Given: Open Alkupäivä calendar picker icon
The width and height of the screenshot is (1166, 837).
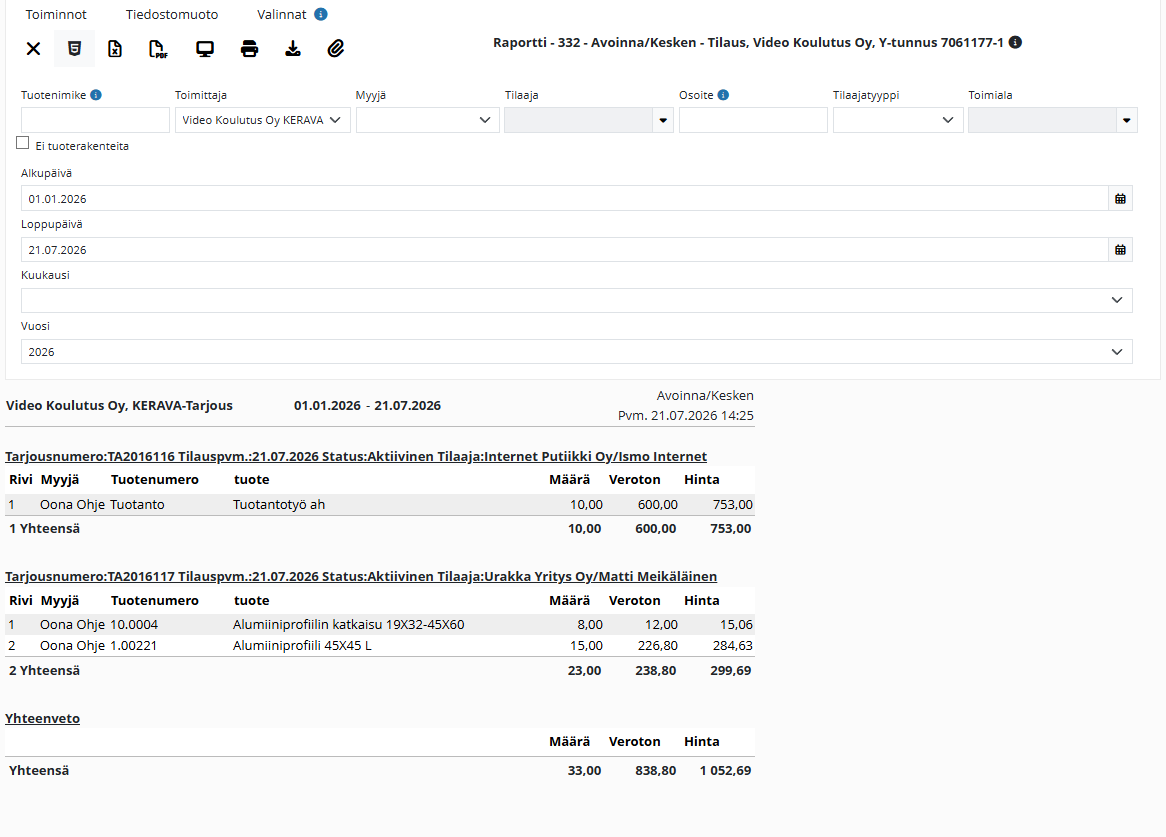Looking at the screenshot, I should point(1120,198).
